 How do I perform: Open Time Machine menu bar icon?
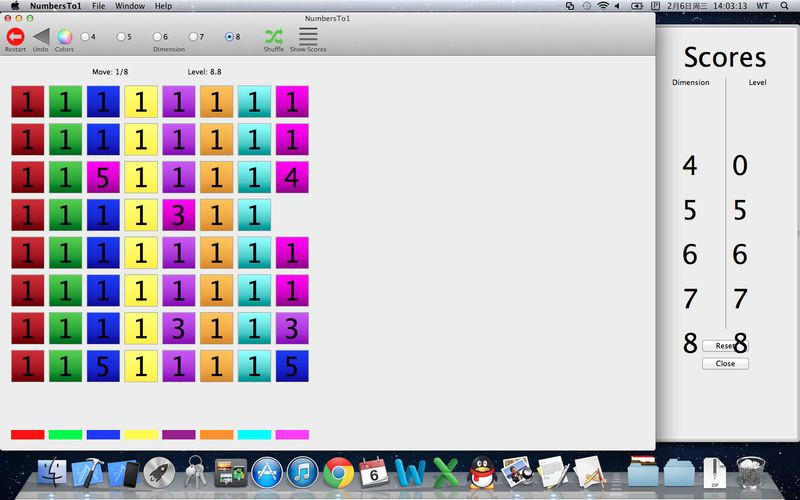[x=587, y=6]
